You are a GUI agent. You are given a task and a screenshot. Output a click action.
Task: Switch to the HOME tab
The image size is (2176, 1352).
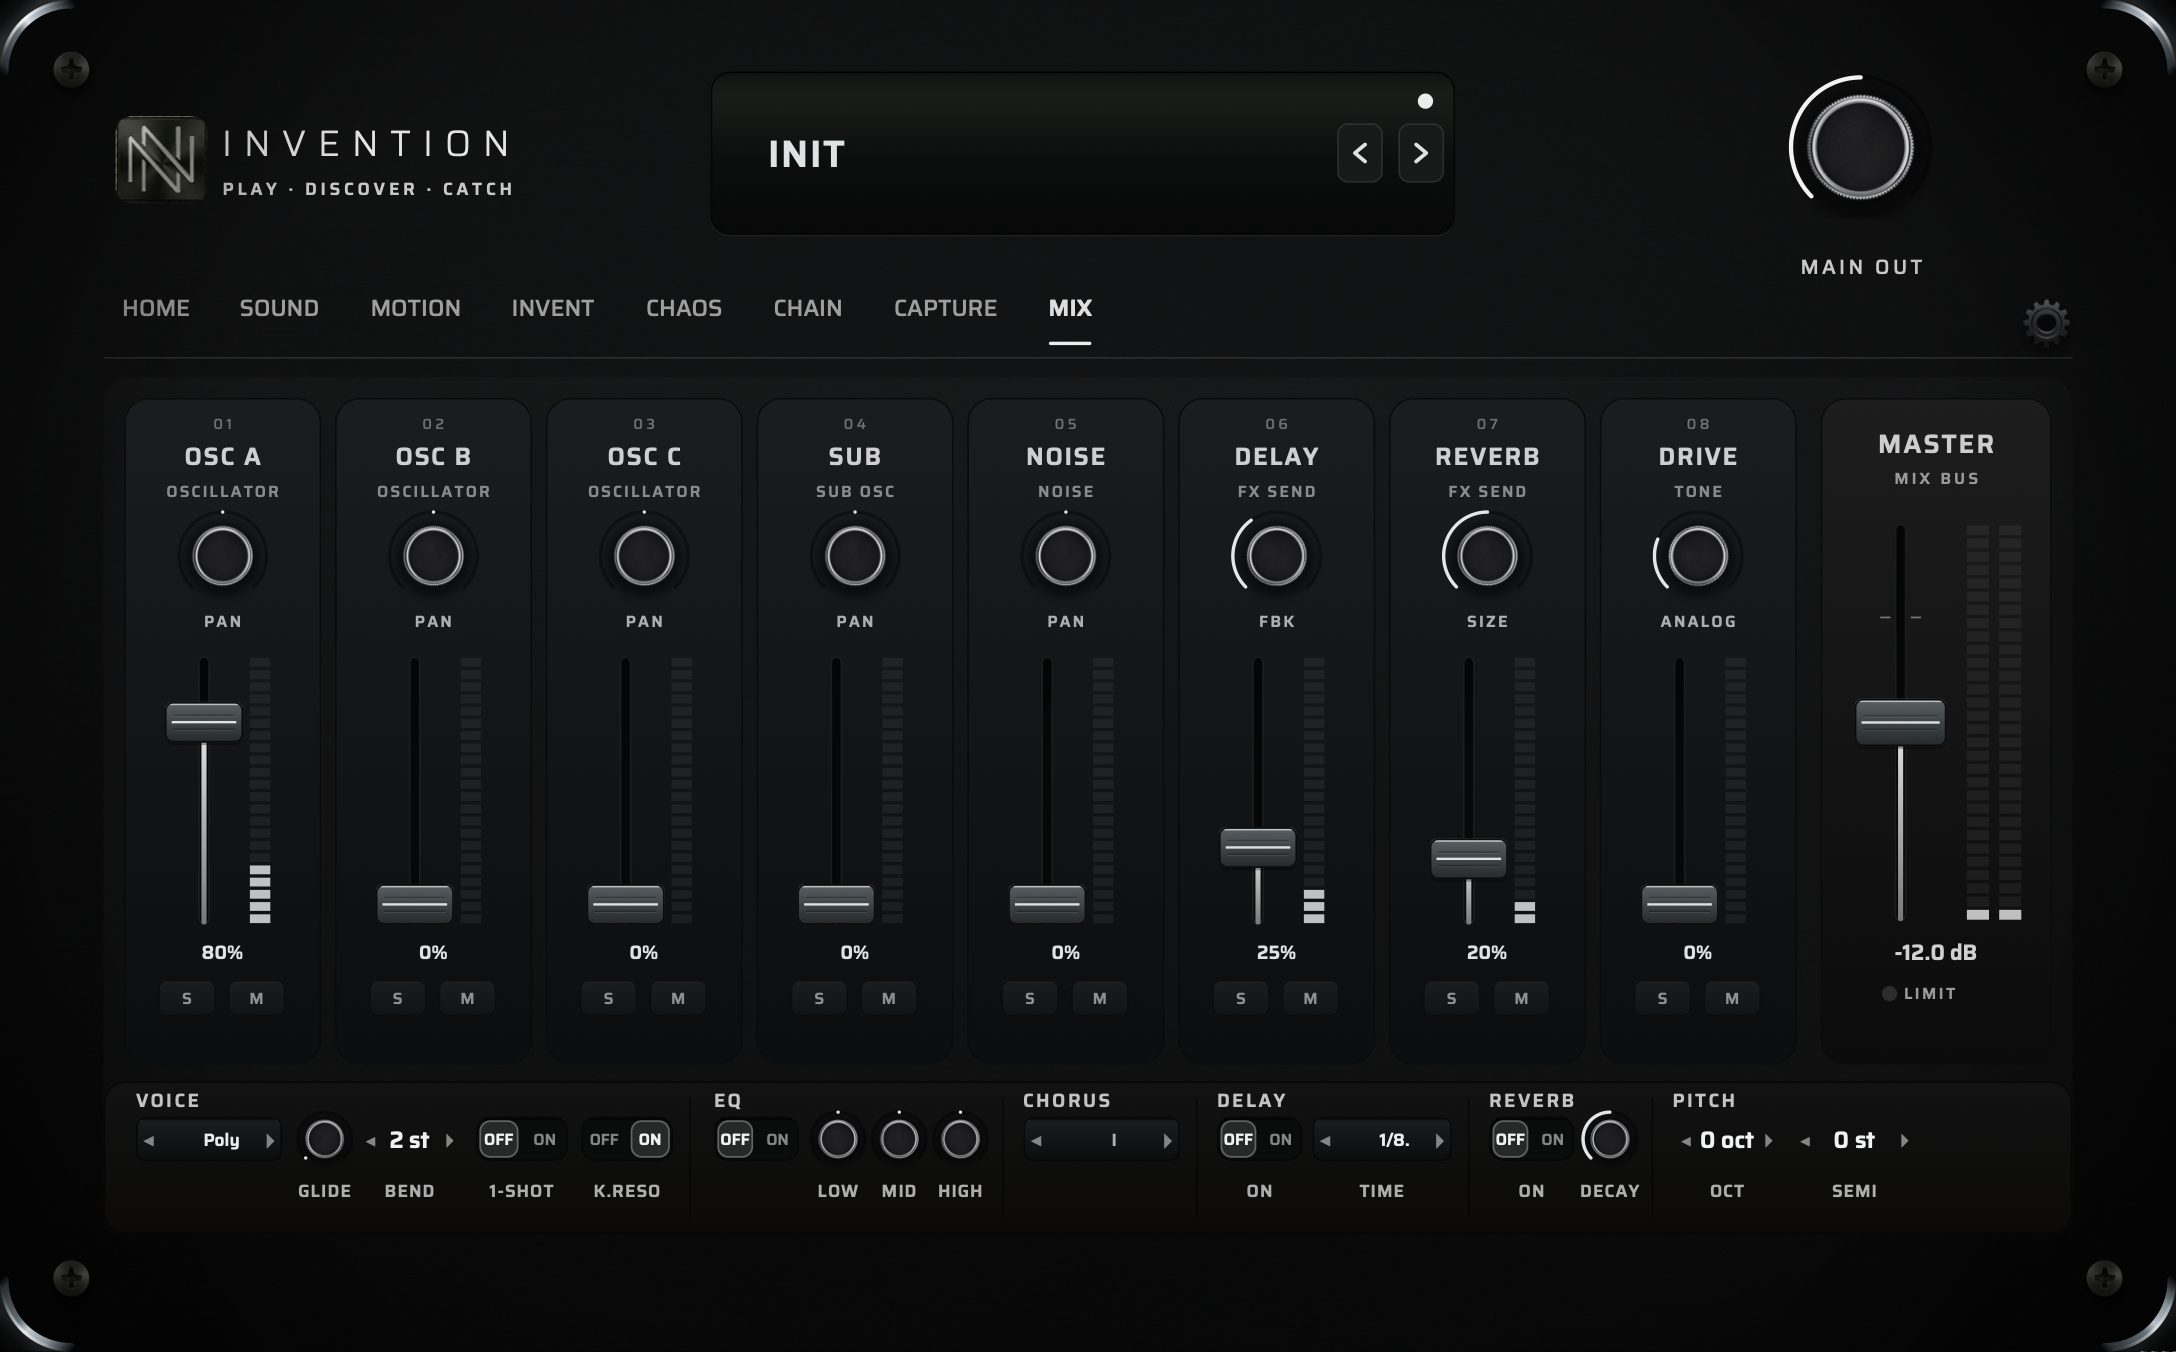tap(156, 308)
